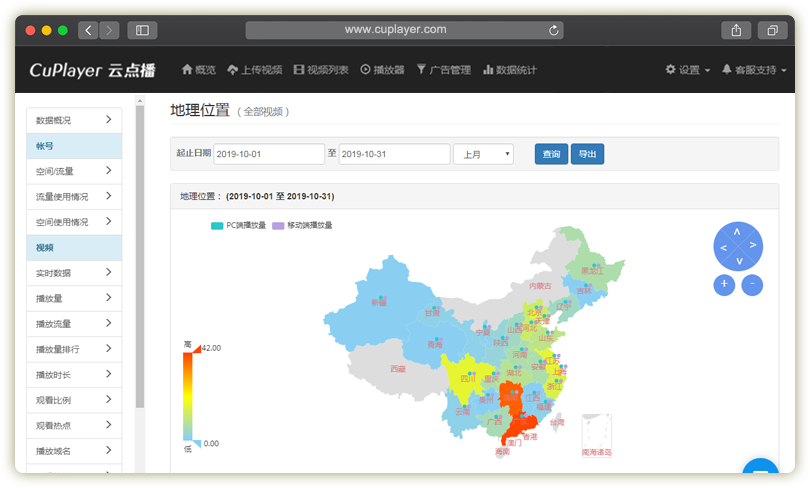This screenshot has height=488, width=810.
Task: Select 播放量排行 in the sidebar
Action: (x=73, y=349)
